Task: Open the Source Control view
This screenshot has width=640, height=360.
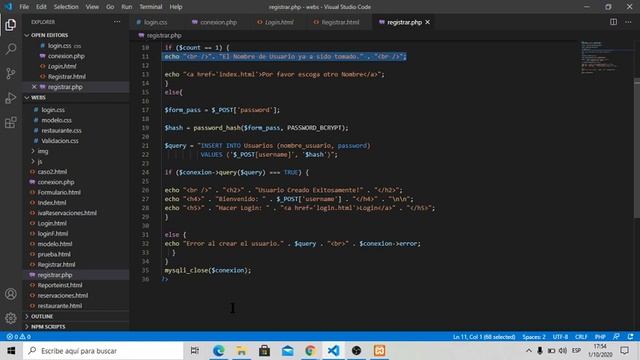Action: (x=11, y=73)
